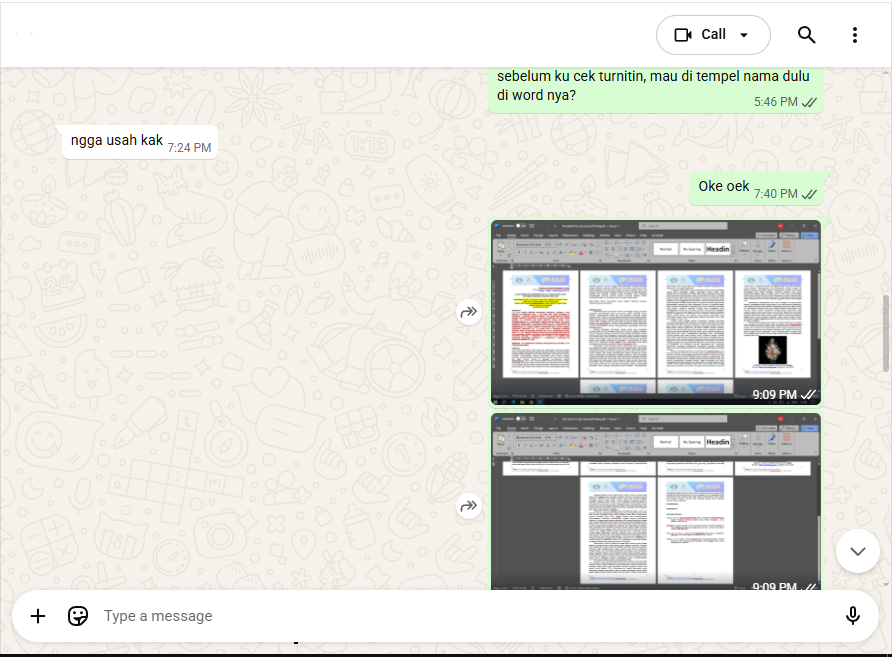This screenshot has height=657, width=892.
Task: Open the emoji and sticker picker
Action: pos(78,616)
